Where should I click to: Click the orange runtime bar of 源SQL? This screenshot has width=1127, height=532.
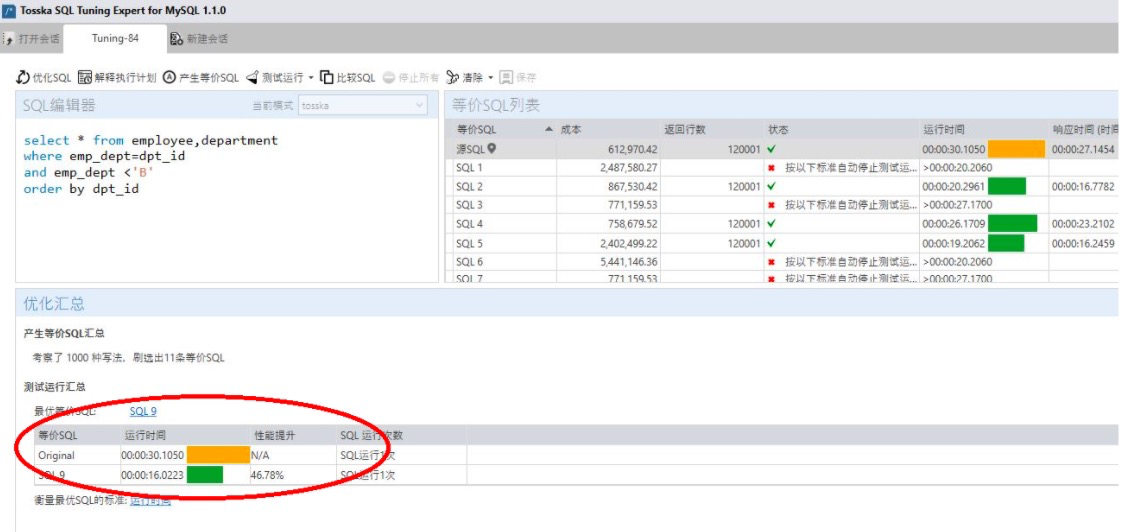[1016, 149]
